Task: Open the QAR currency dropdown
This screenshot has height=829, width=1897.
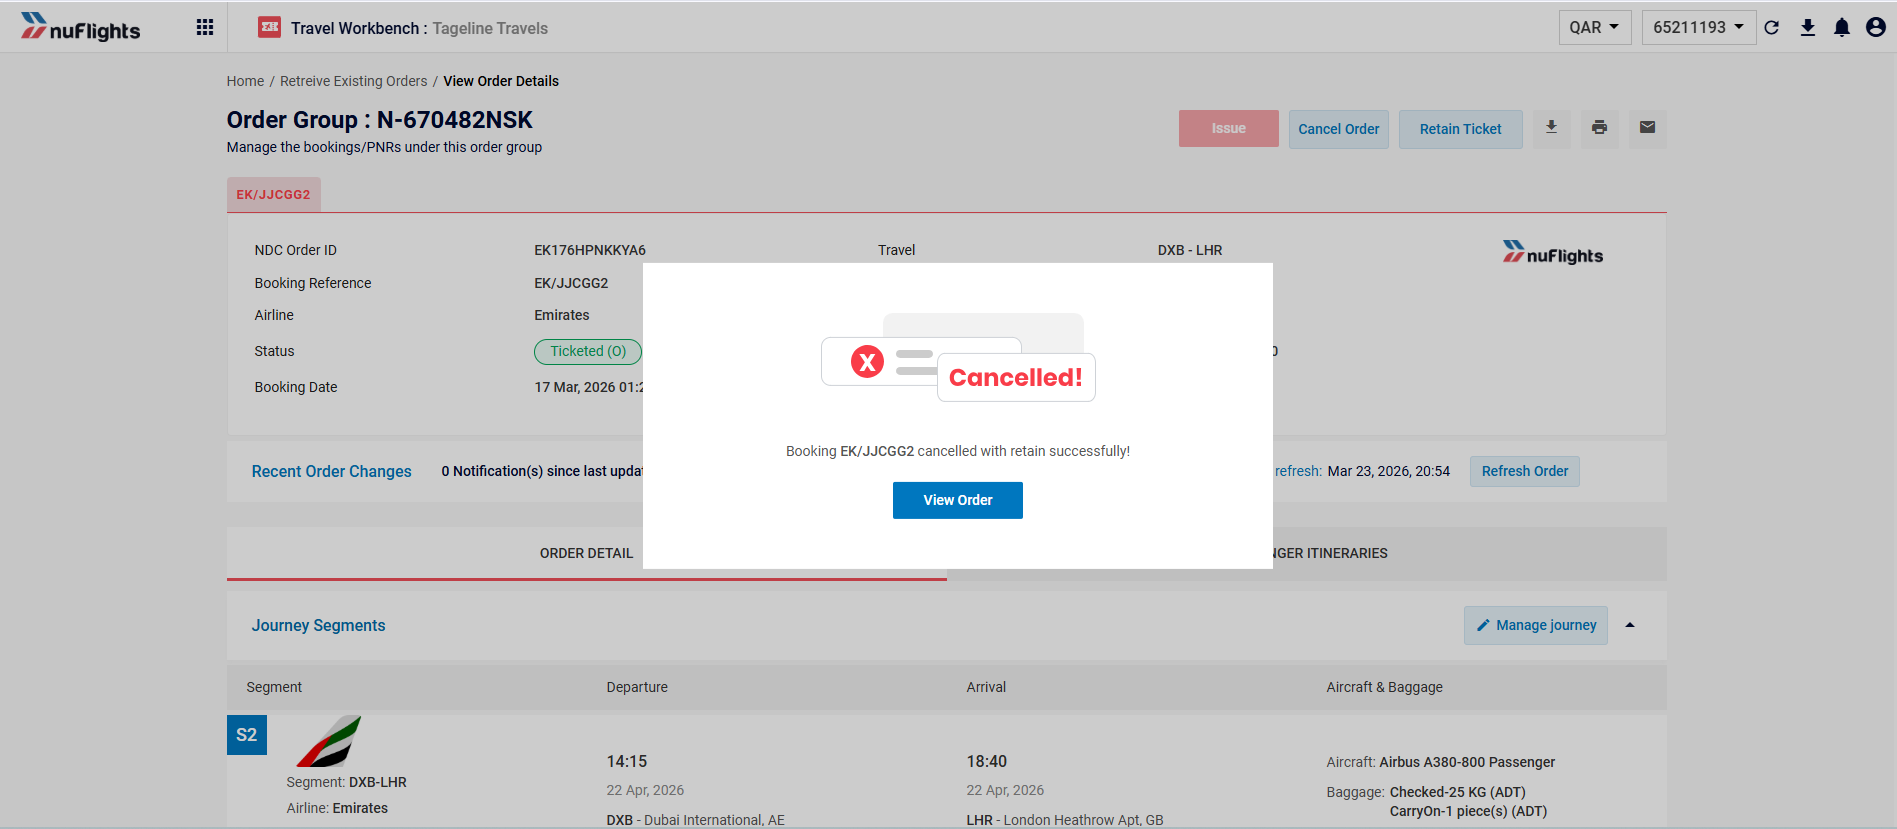Action: tap(1595, 27)
